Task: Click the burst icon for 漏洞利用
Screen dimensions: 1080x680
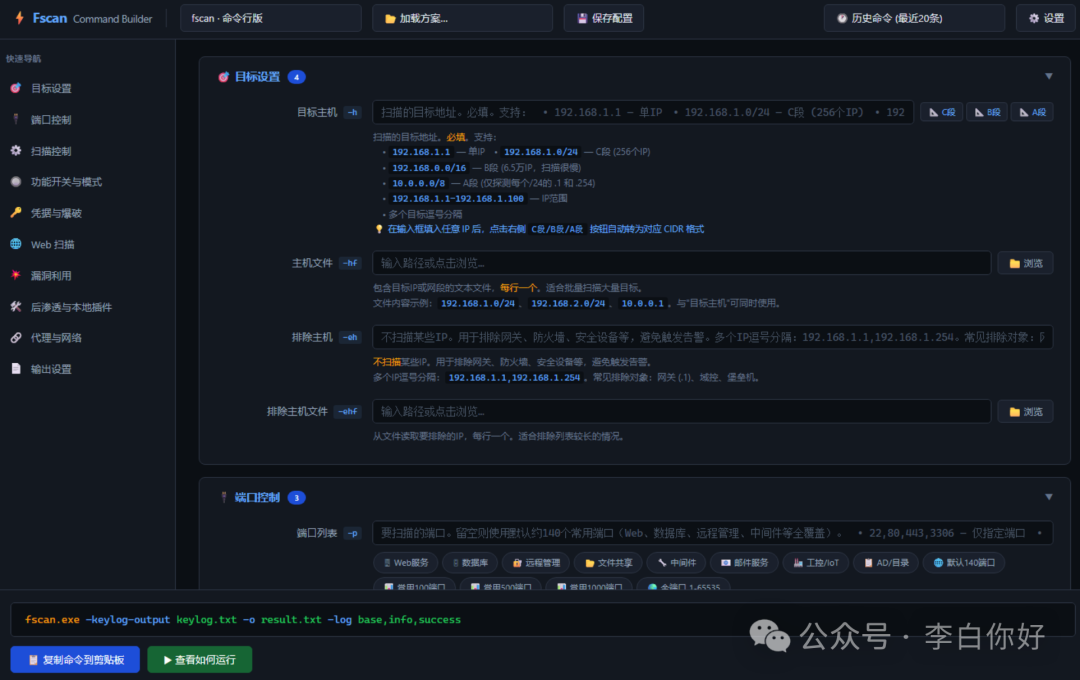Action: [16, 276]
